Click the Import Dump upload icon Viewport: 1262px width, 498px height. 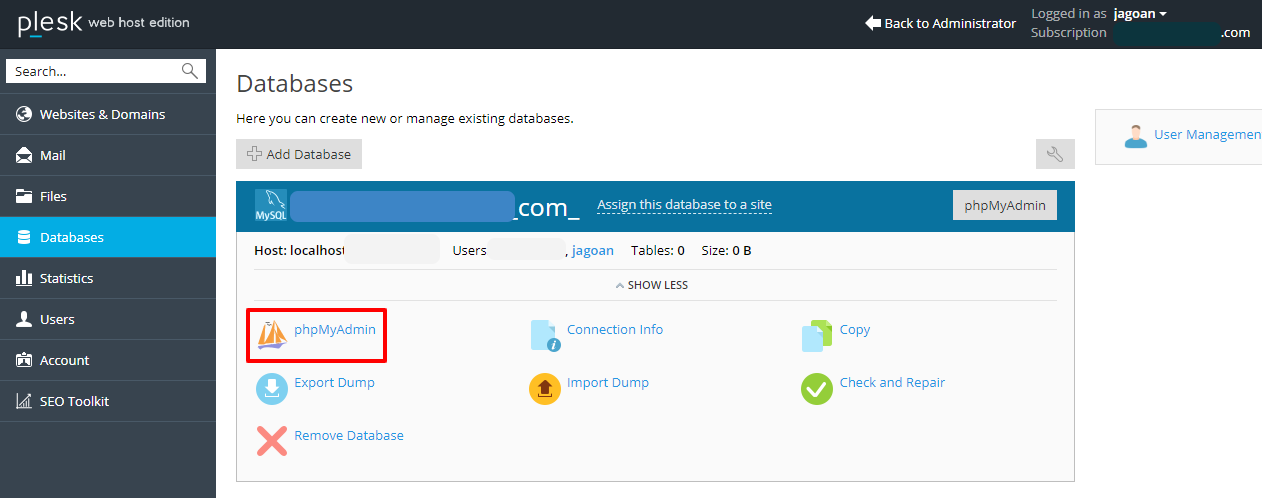(x=545, y=388)
